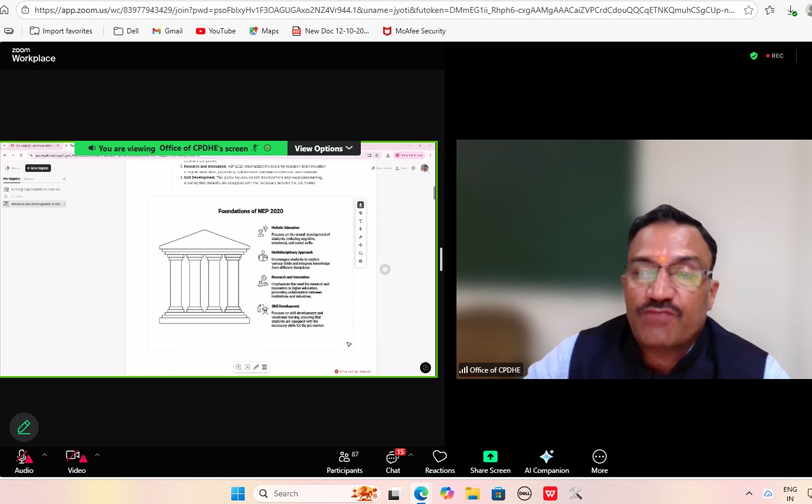Open the tools app on taskbar
Viewport: 812px width, 504px height.
click(576, 494)
